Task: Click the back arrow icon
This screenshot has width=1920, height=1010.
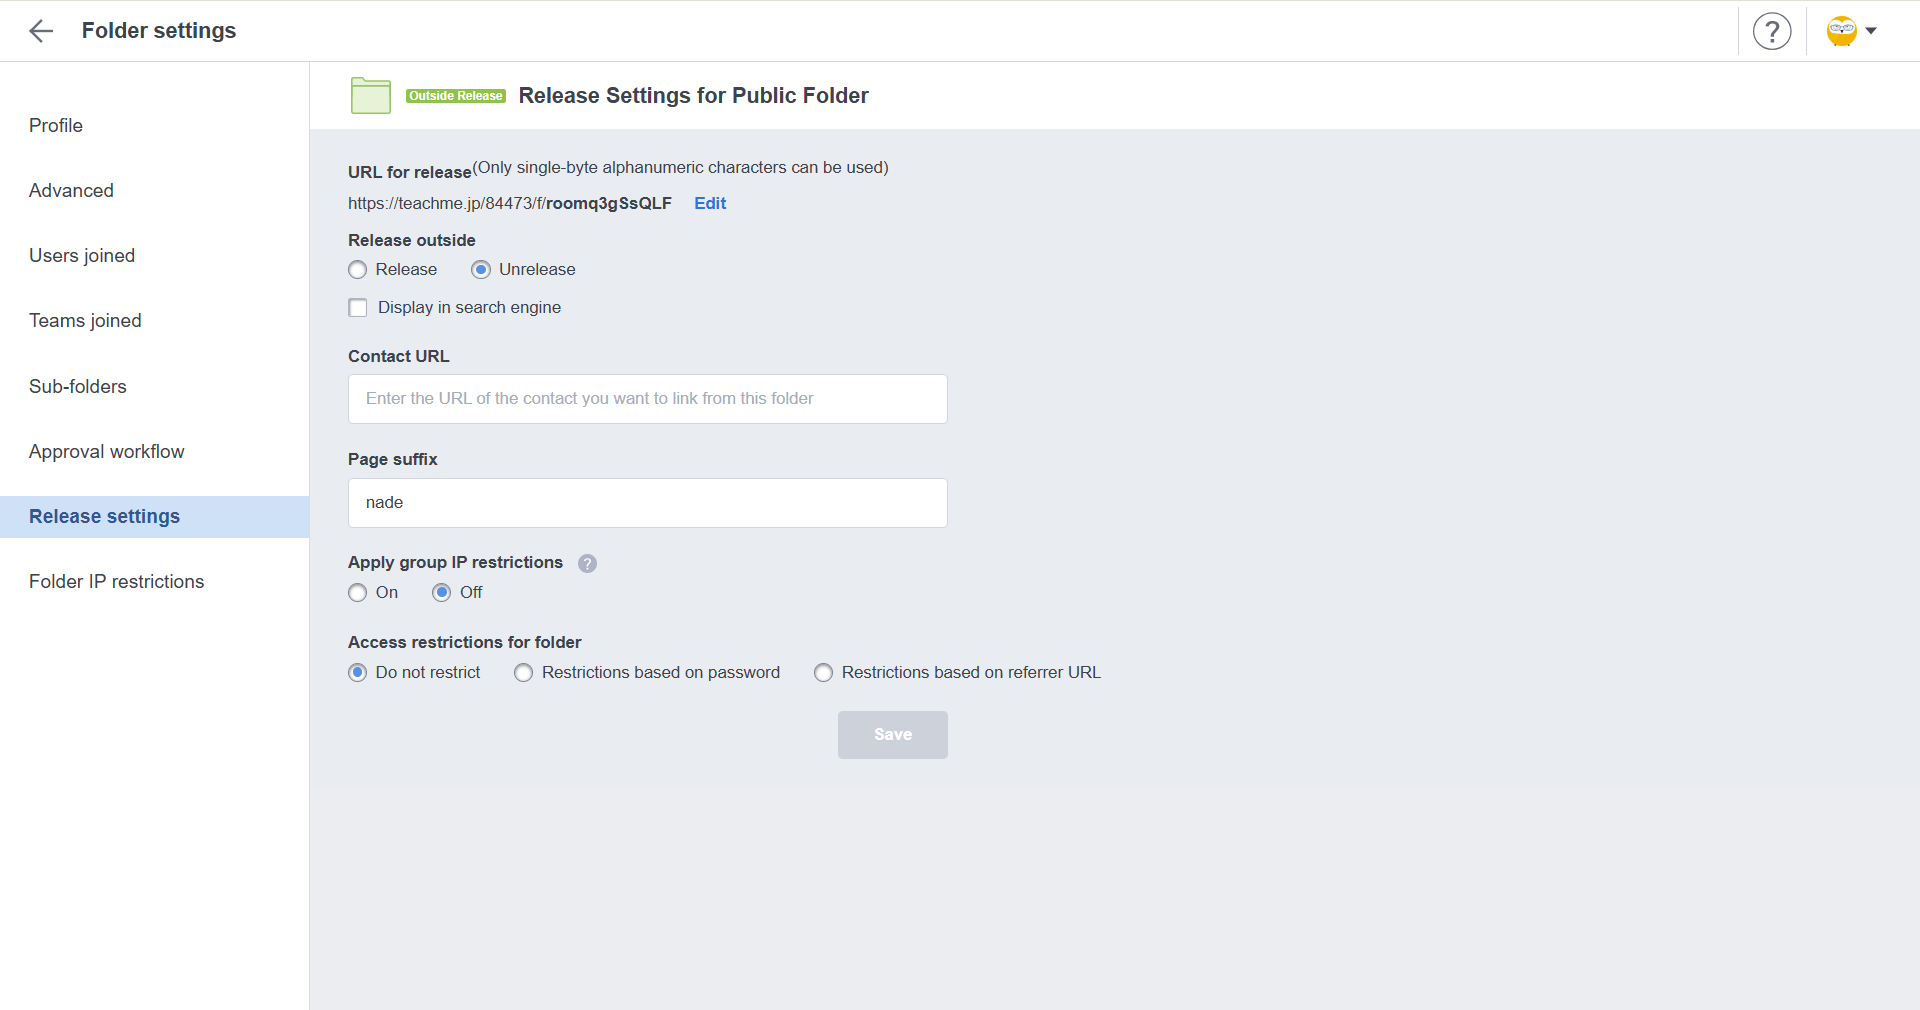Action: point(41,31)
